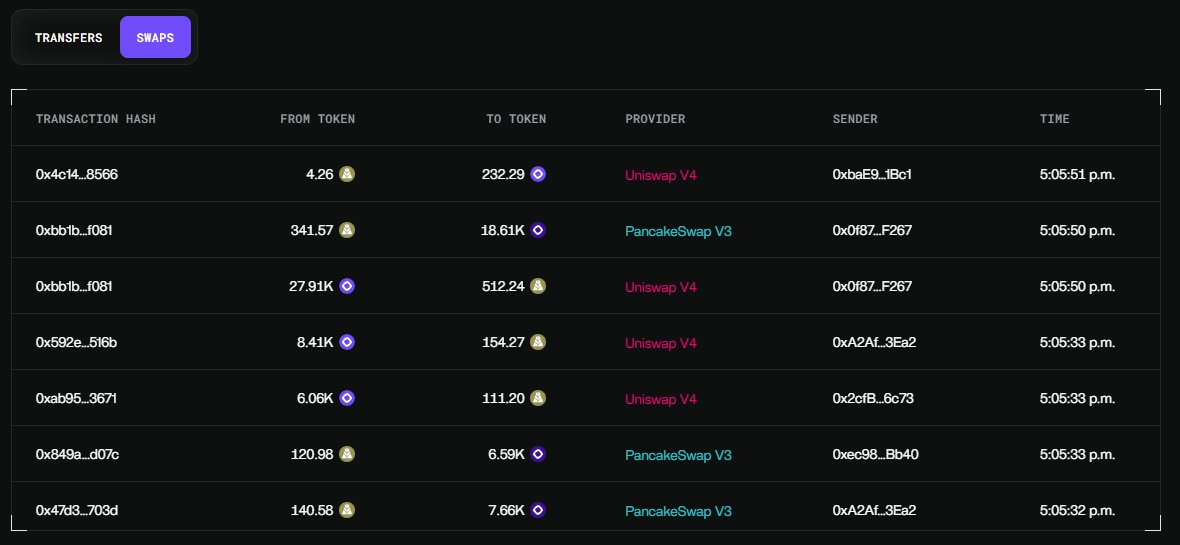Click the gold token icon beside 154.27
This screenshot has width=1180, height=545.
coord(538,342)
